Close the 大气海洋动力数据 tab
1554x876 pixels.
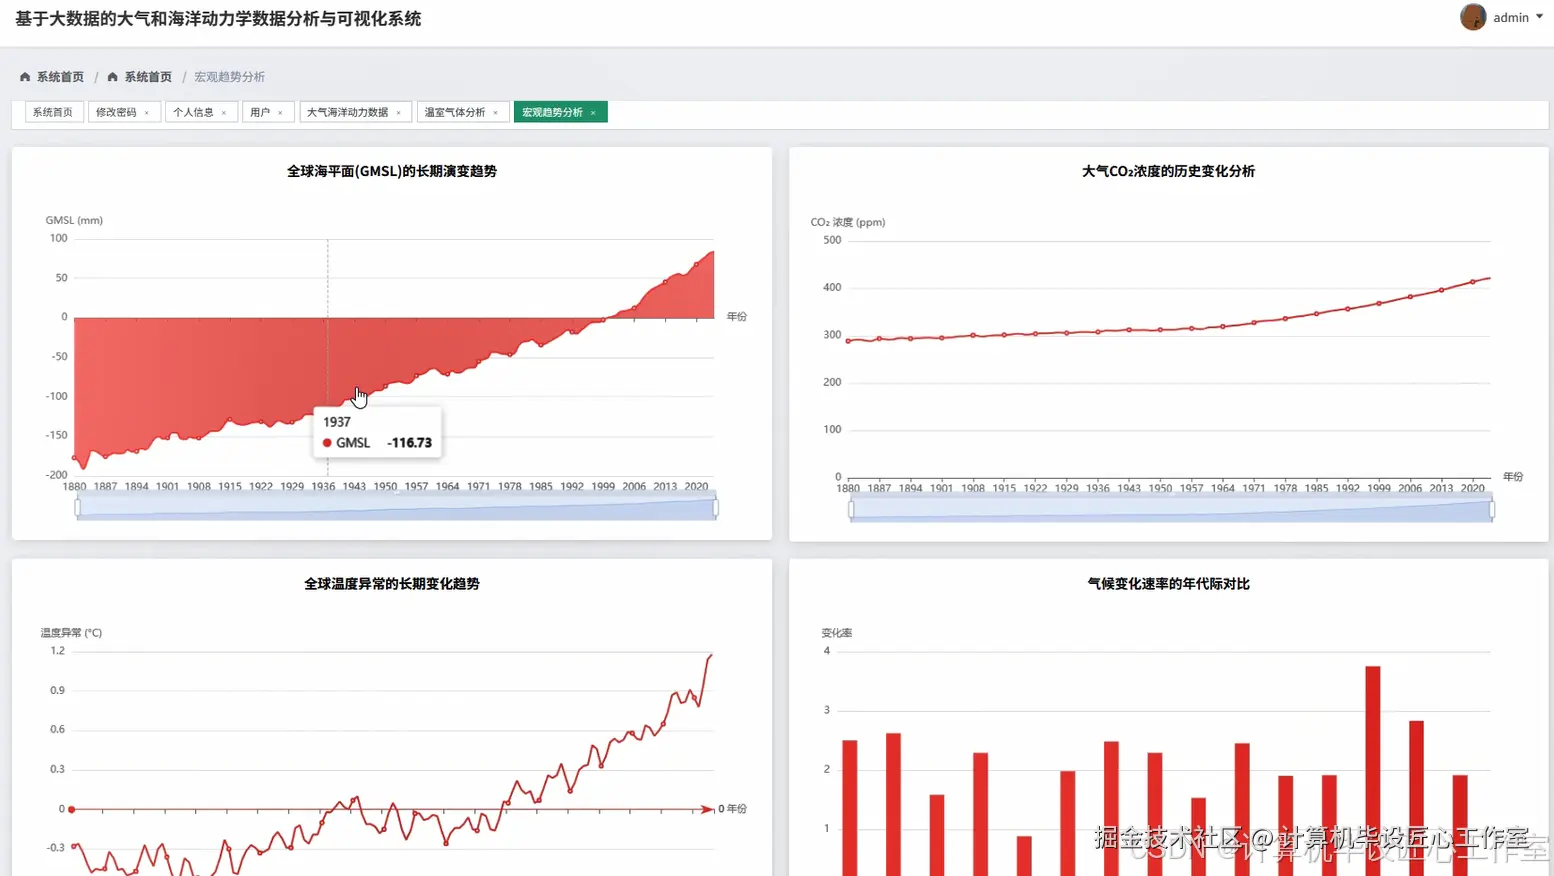pyautogui.click(x=399, y=113)
